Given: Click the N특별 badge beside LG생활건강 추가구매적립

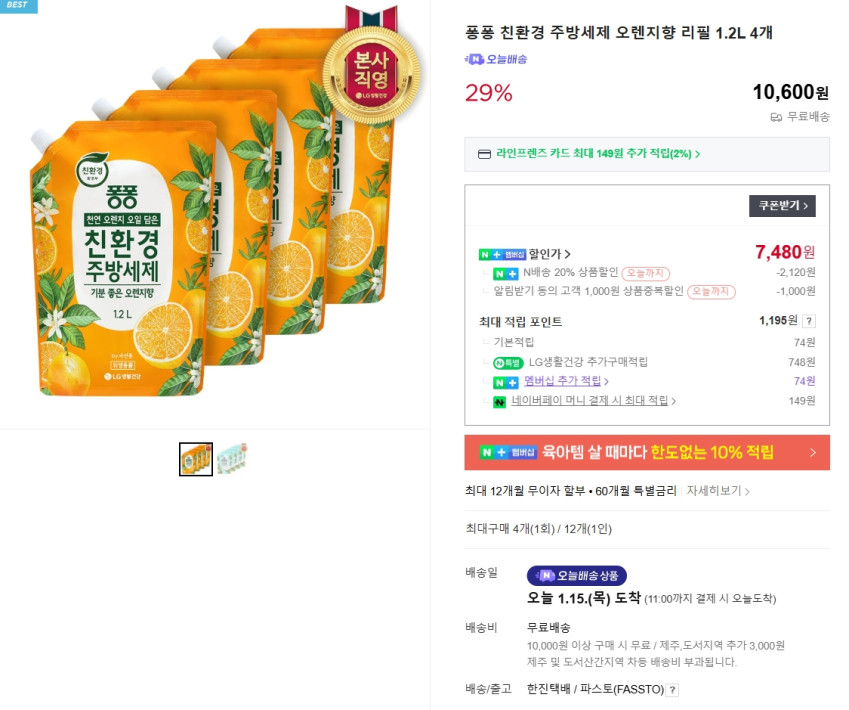Looking at the screenshot, I should tap(508, 362).
